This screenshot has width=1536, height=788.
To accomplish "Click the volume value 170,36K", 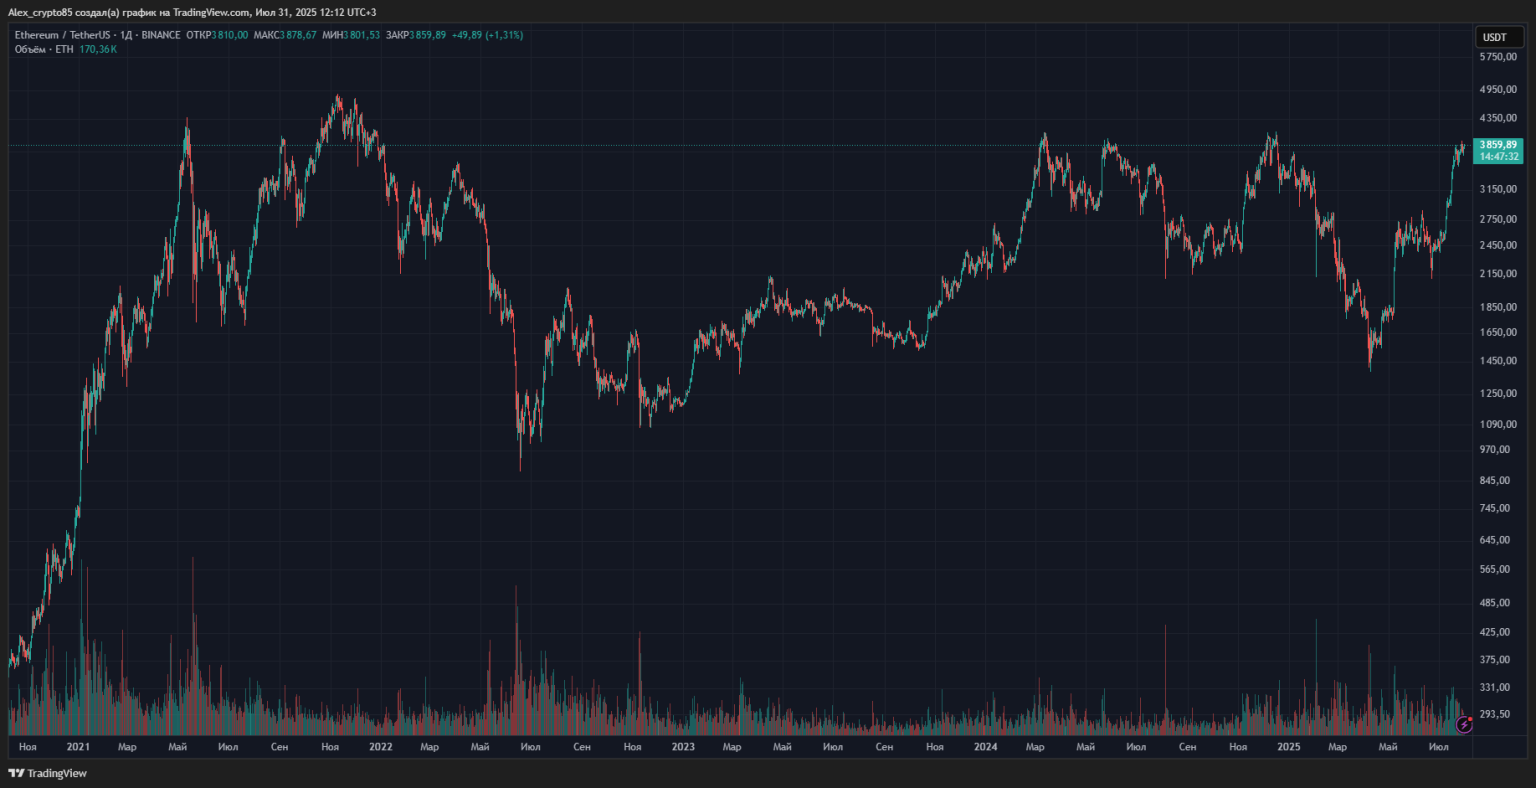I will click(98, 49).
